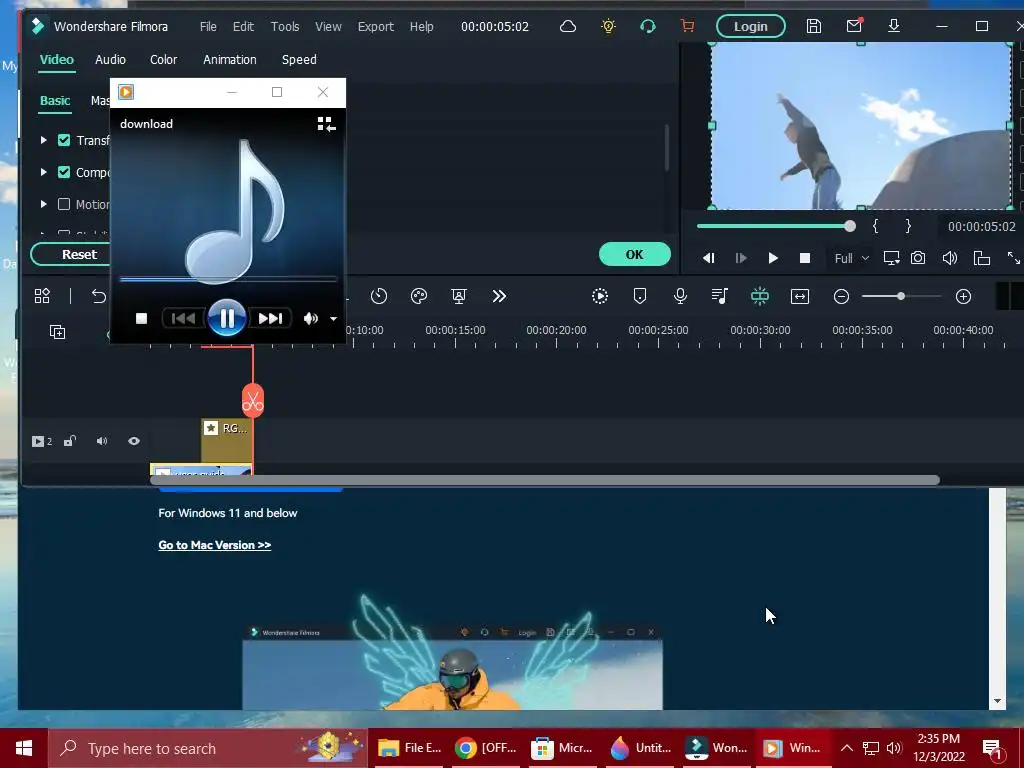Mute track 2 audio
1024x768 pixels.
(x=102, y=441)
